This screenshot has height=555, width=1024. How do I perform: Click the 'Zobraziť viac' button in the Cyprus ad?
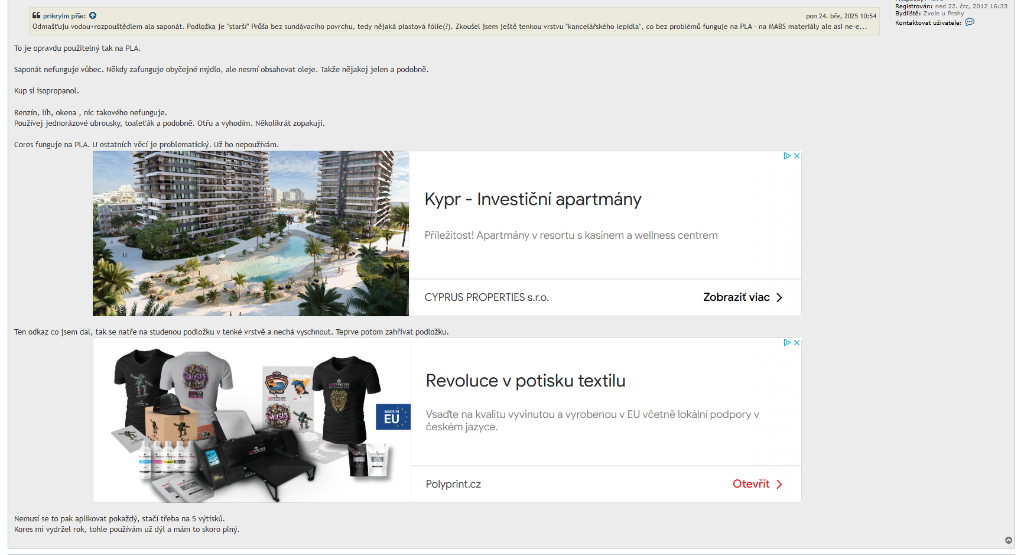click(742, 297)
